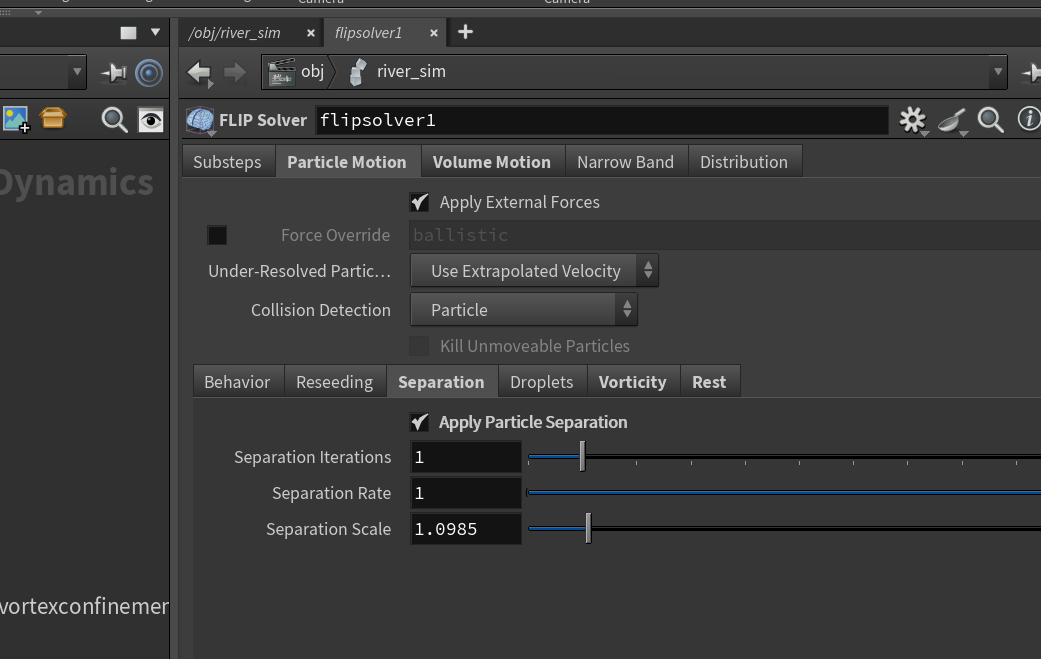Viewport: 1041px width, 659px height.
Task: Click the back navigation arrow
Action: click(199, 72)
